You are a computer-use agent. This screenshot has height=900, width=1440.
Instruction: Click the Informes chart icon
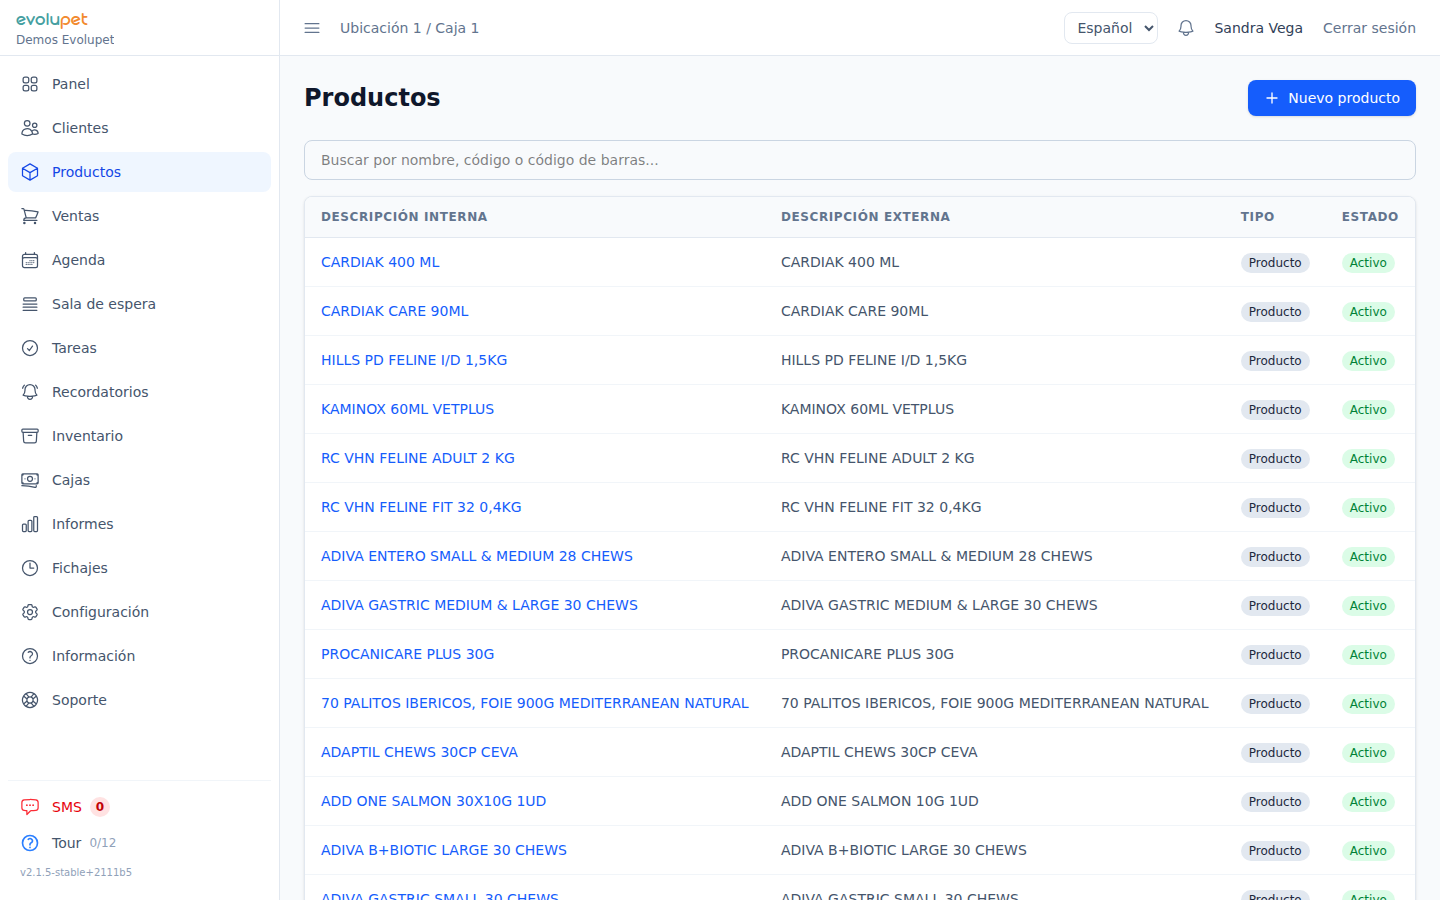click(30, 524)
